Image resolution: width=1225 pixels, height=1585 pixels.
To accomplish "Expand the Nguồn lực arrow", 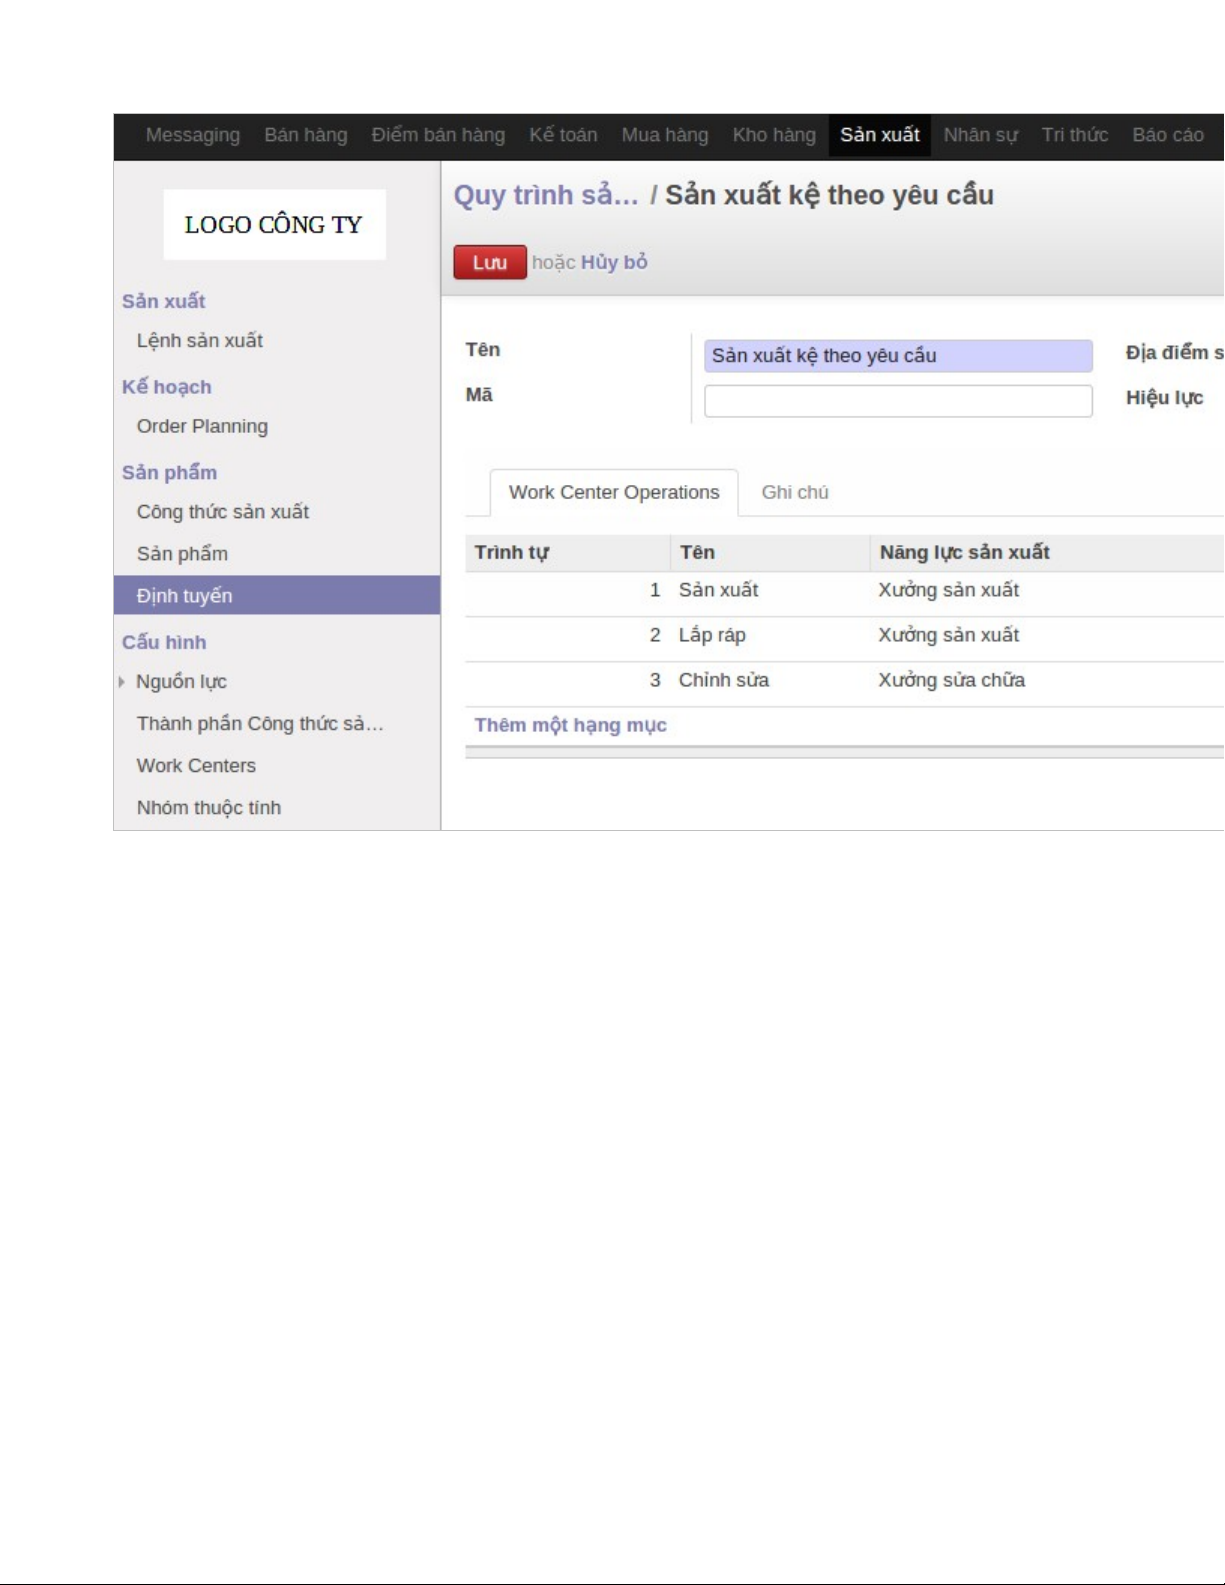I will (122, 682).
